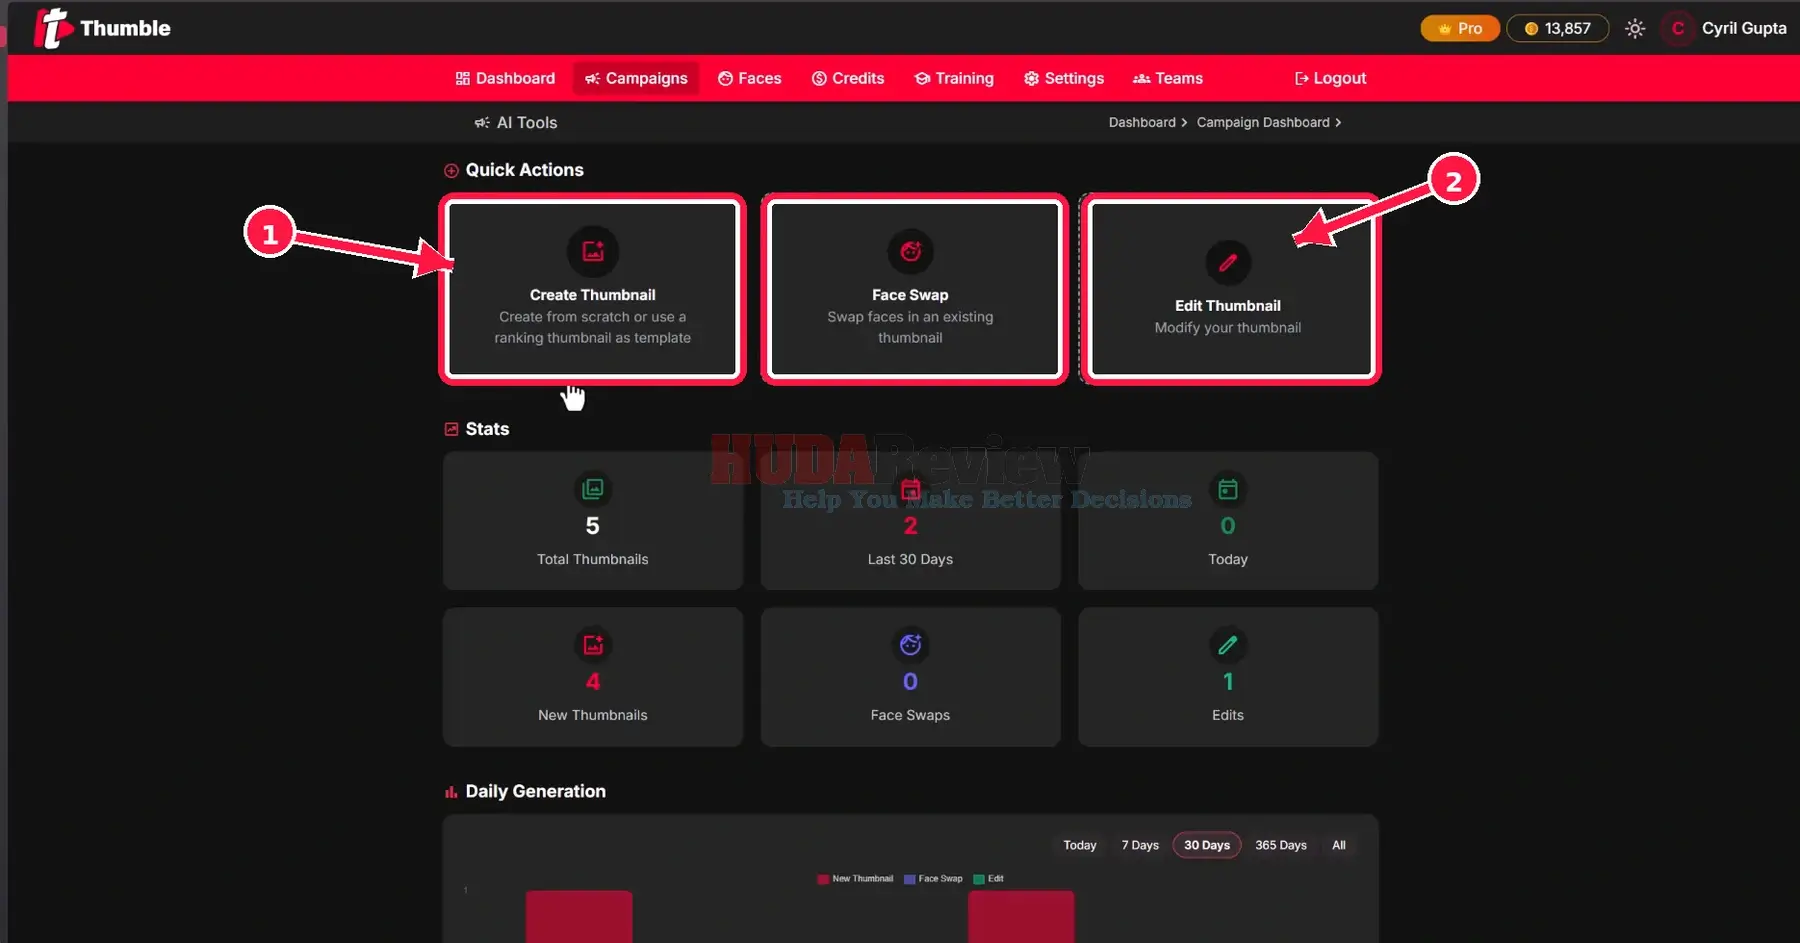This screenshot has height=943, width=1800.
Task: Click the Edits green pencil icon
Action: pyautogui.click(x=1228, y=645)
